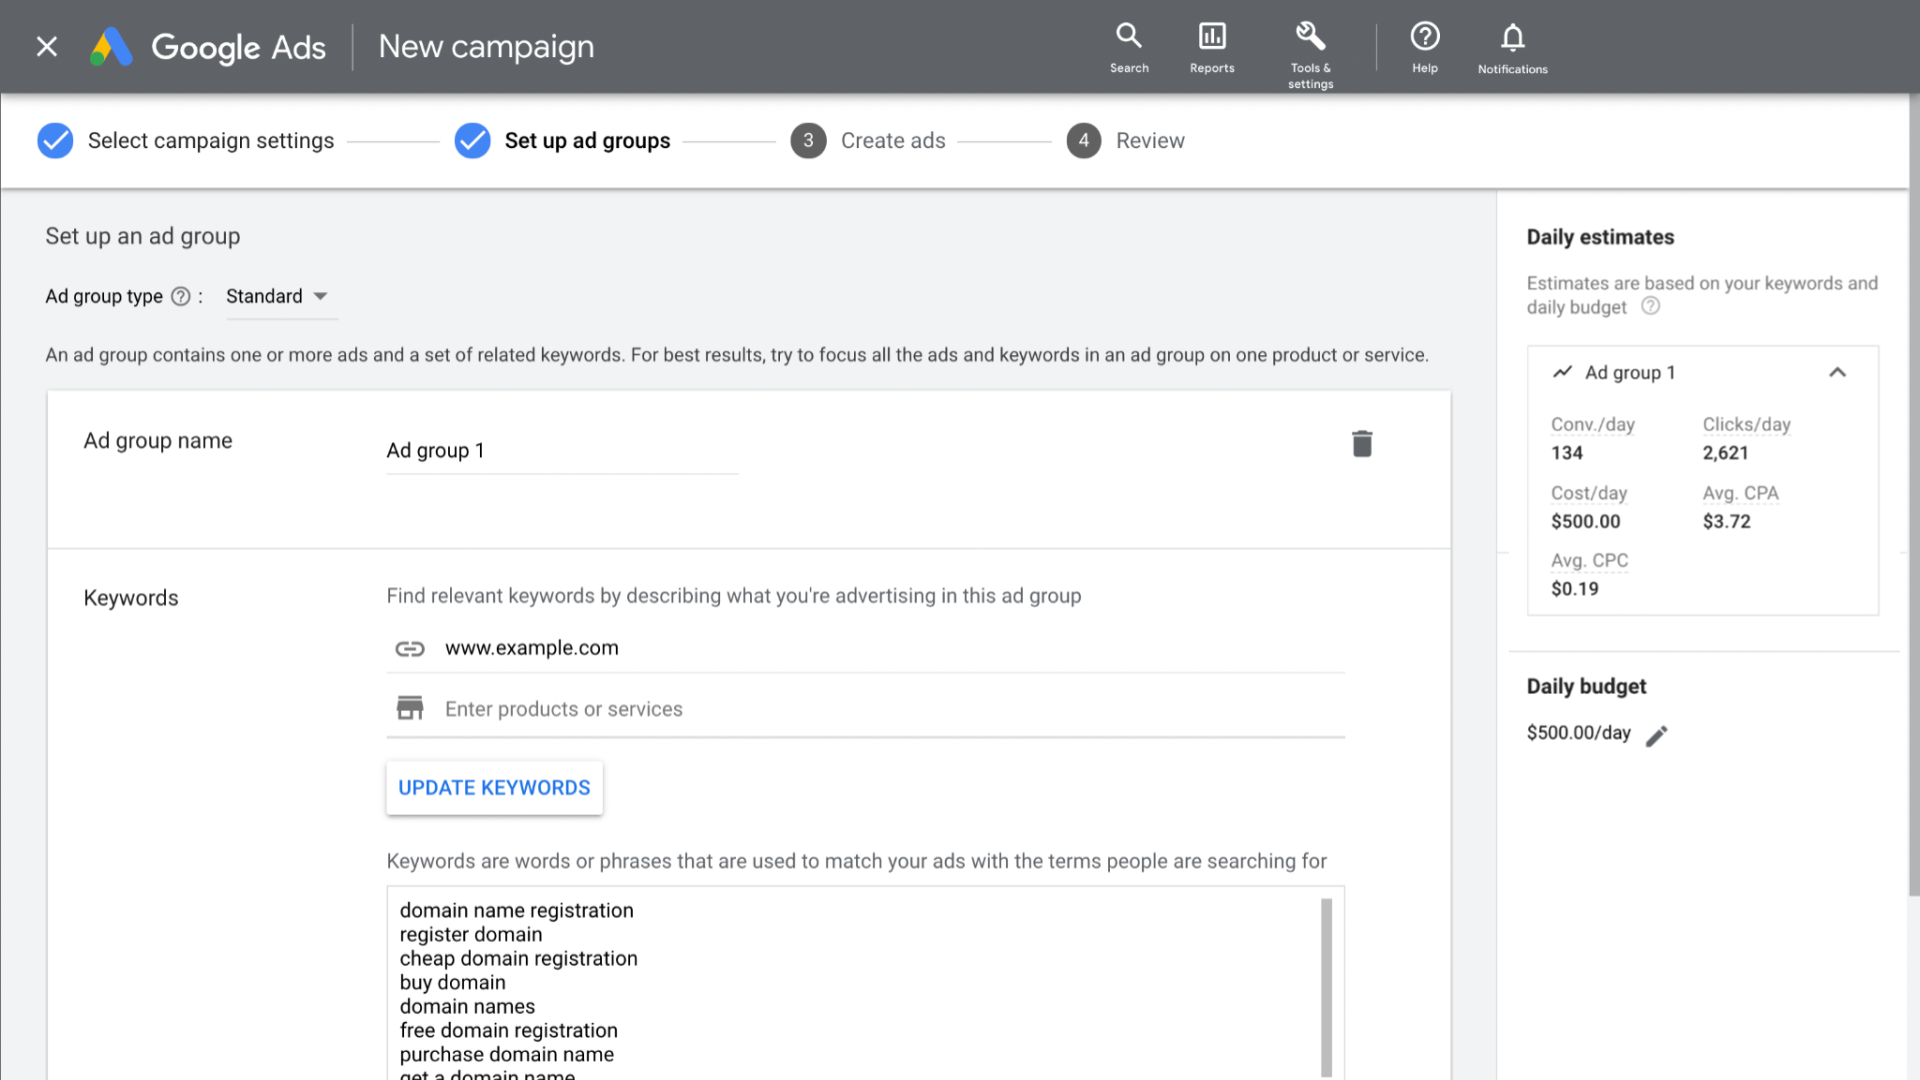Image resolution: width=1920 pixels, height=1080 pixels.
Task: Open the Standard ad group type dropdown
Action: [277, 297]
